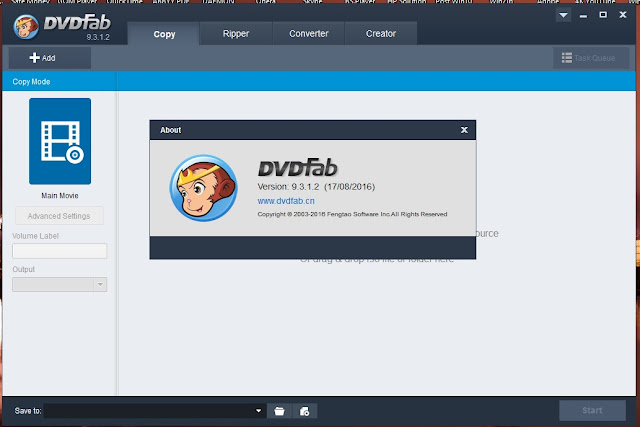
Task: Choose ISO image output icon
Action: 304,411
